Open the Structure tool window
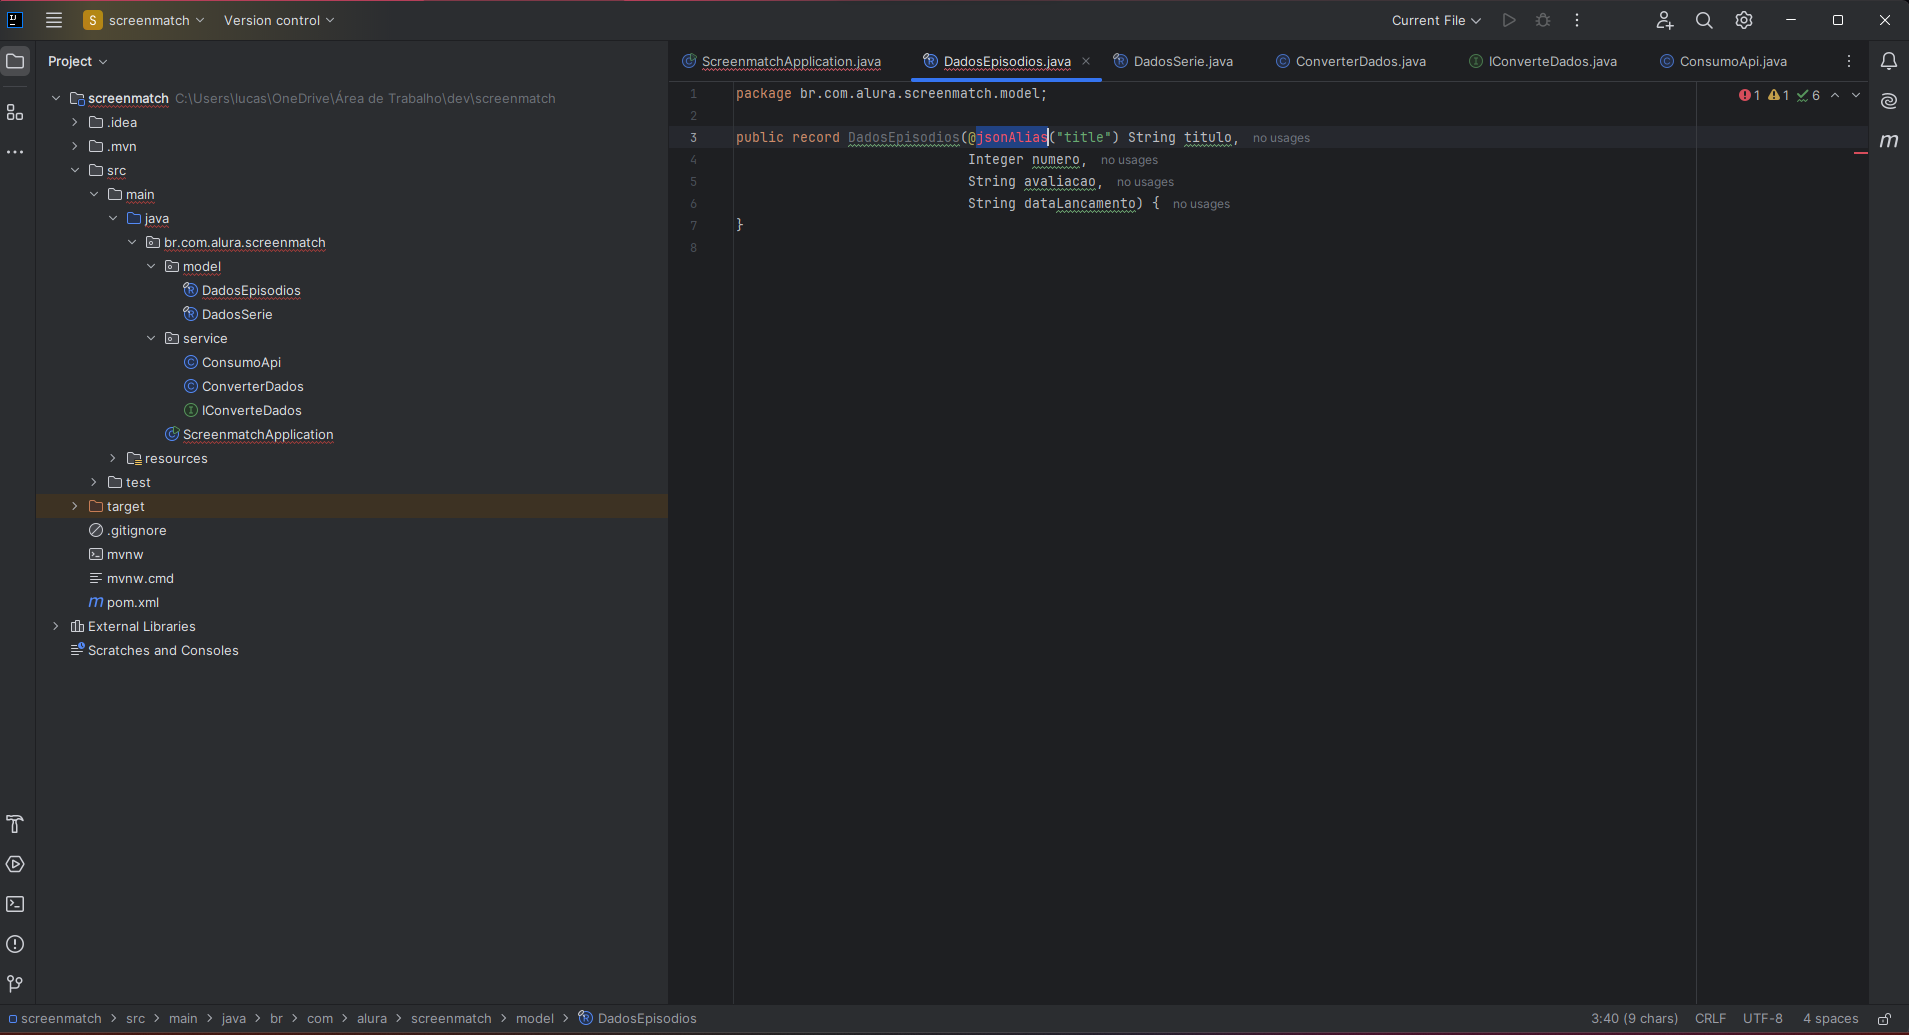Screen dimensions: 1909x1035 click(x=15, y=112)
